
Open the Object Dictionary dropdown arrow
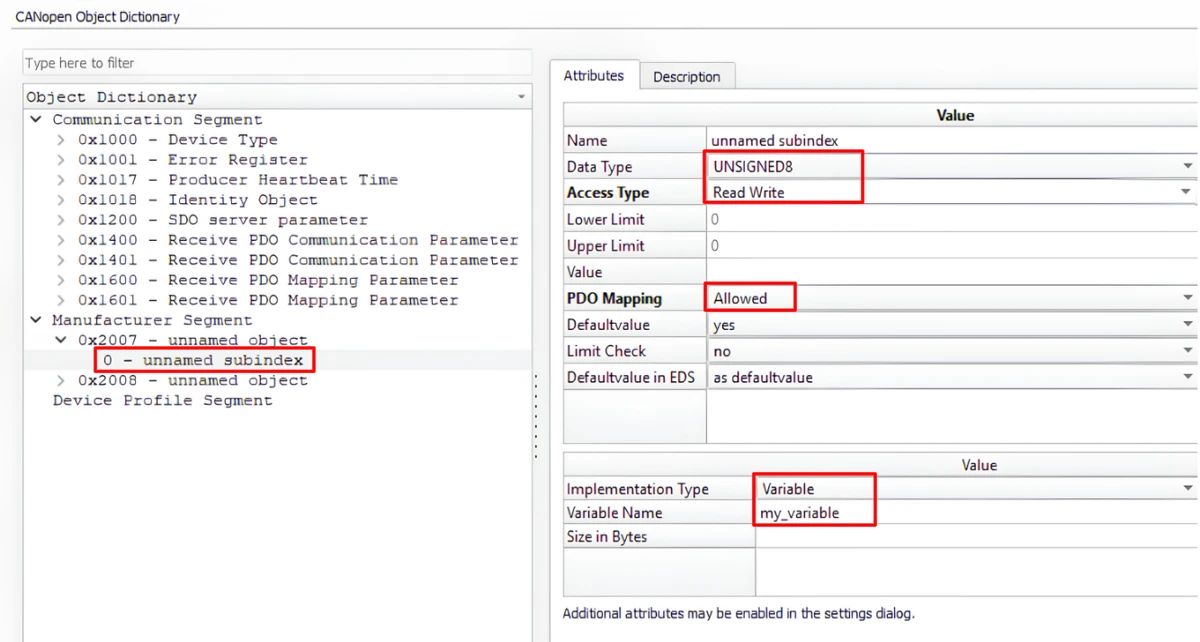(x=521, y=97)
